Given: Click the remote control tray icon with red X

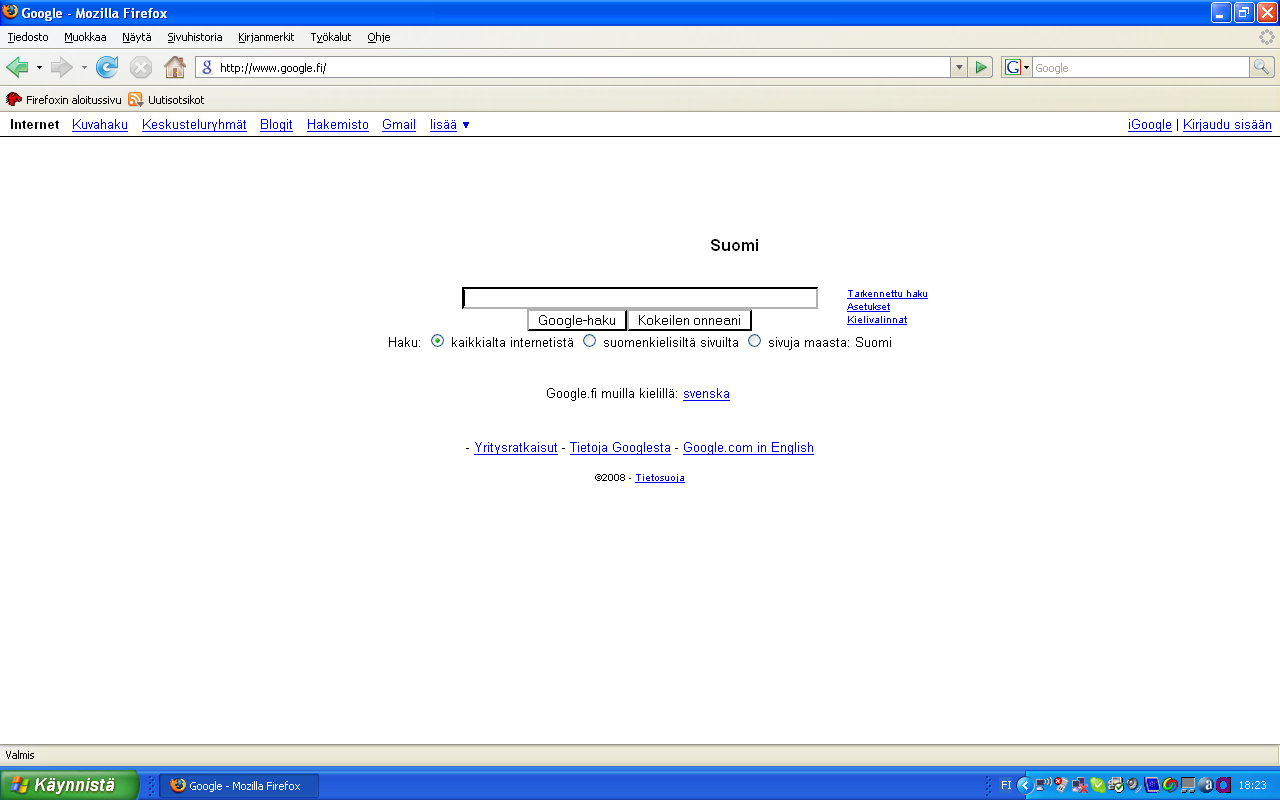Looking at the screenshot, I should pyautogui.click(x=1061, y=785).
